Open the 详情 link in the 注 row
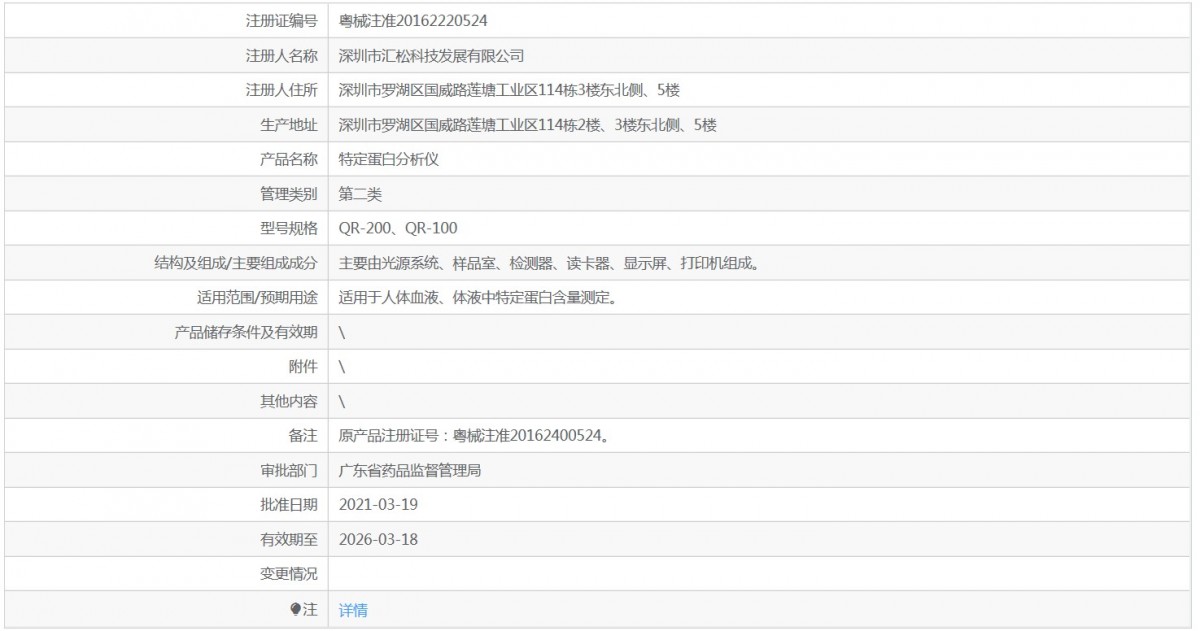The width and height of the screenshot is (1200, 631). click(353, 610)
